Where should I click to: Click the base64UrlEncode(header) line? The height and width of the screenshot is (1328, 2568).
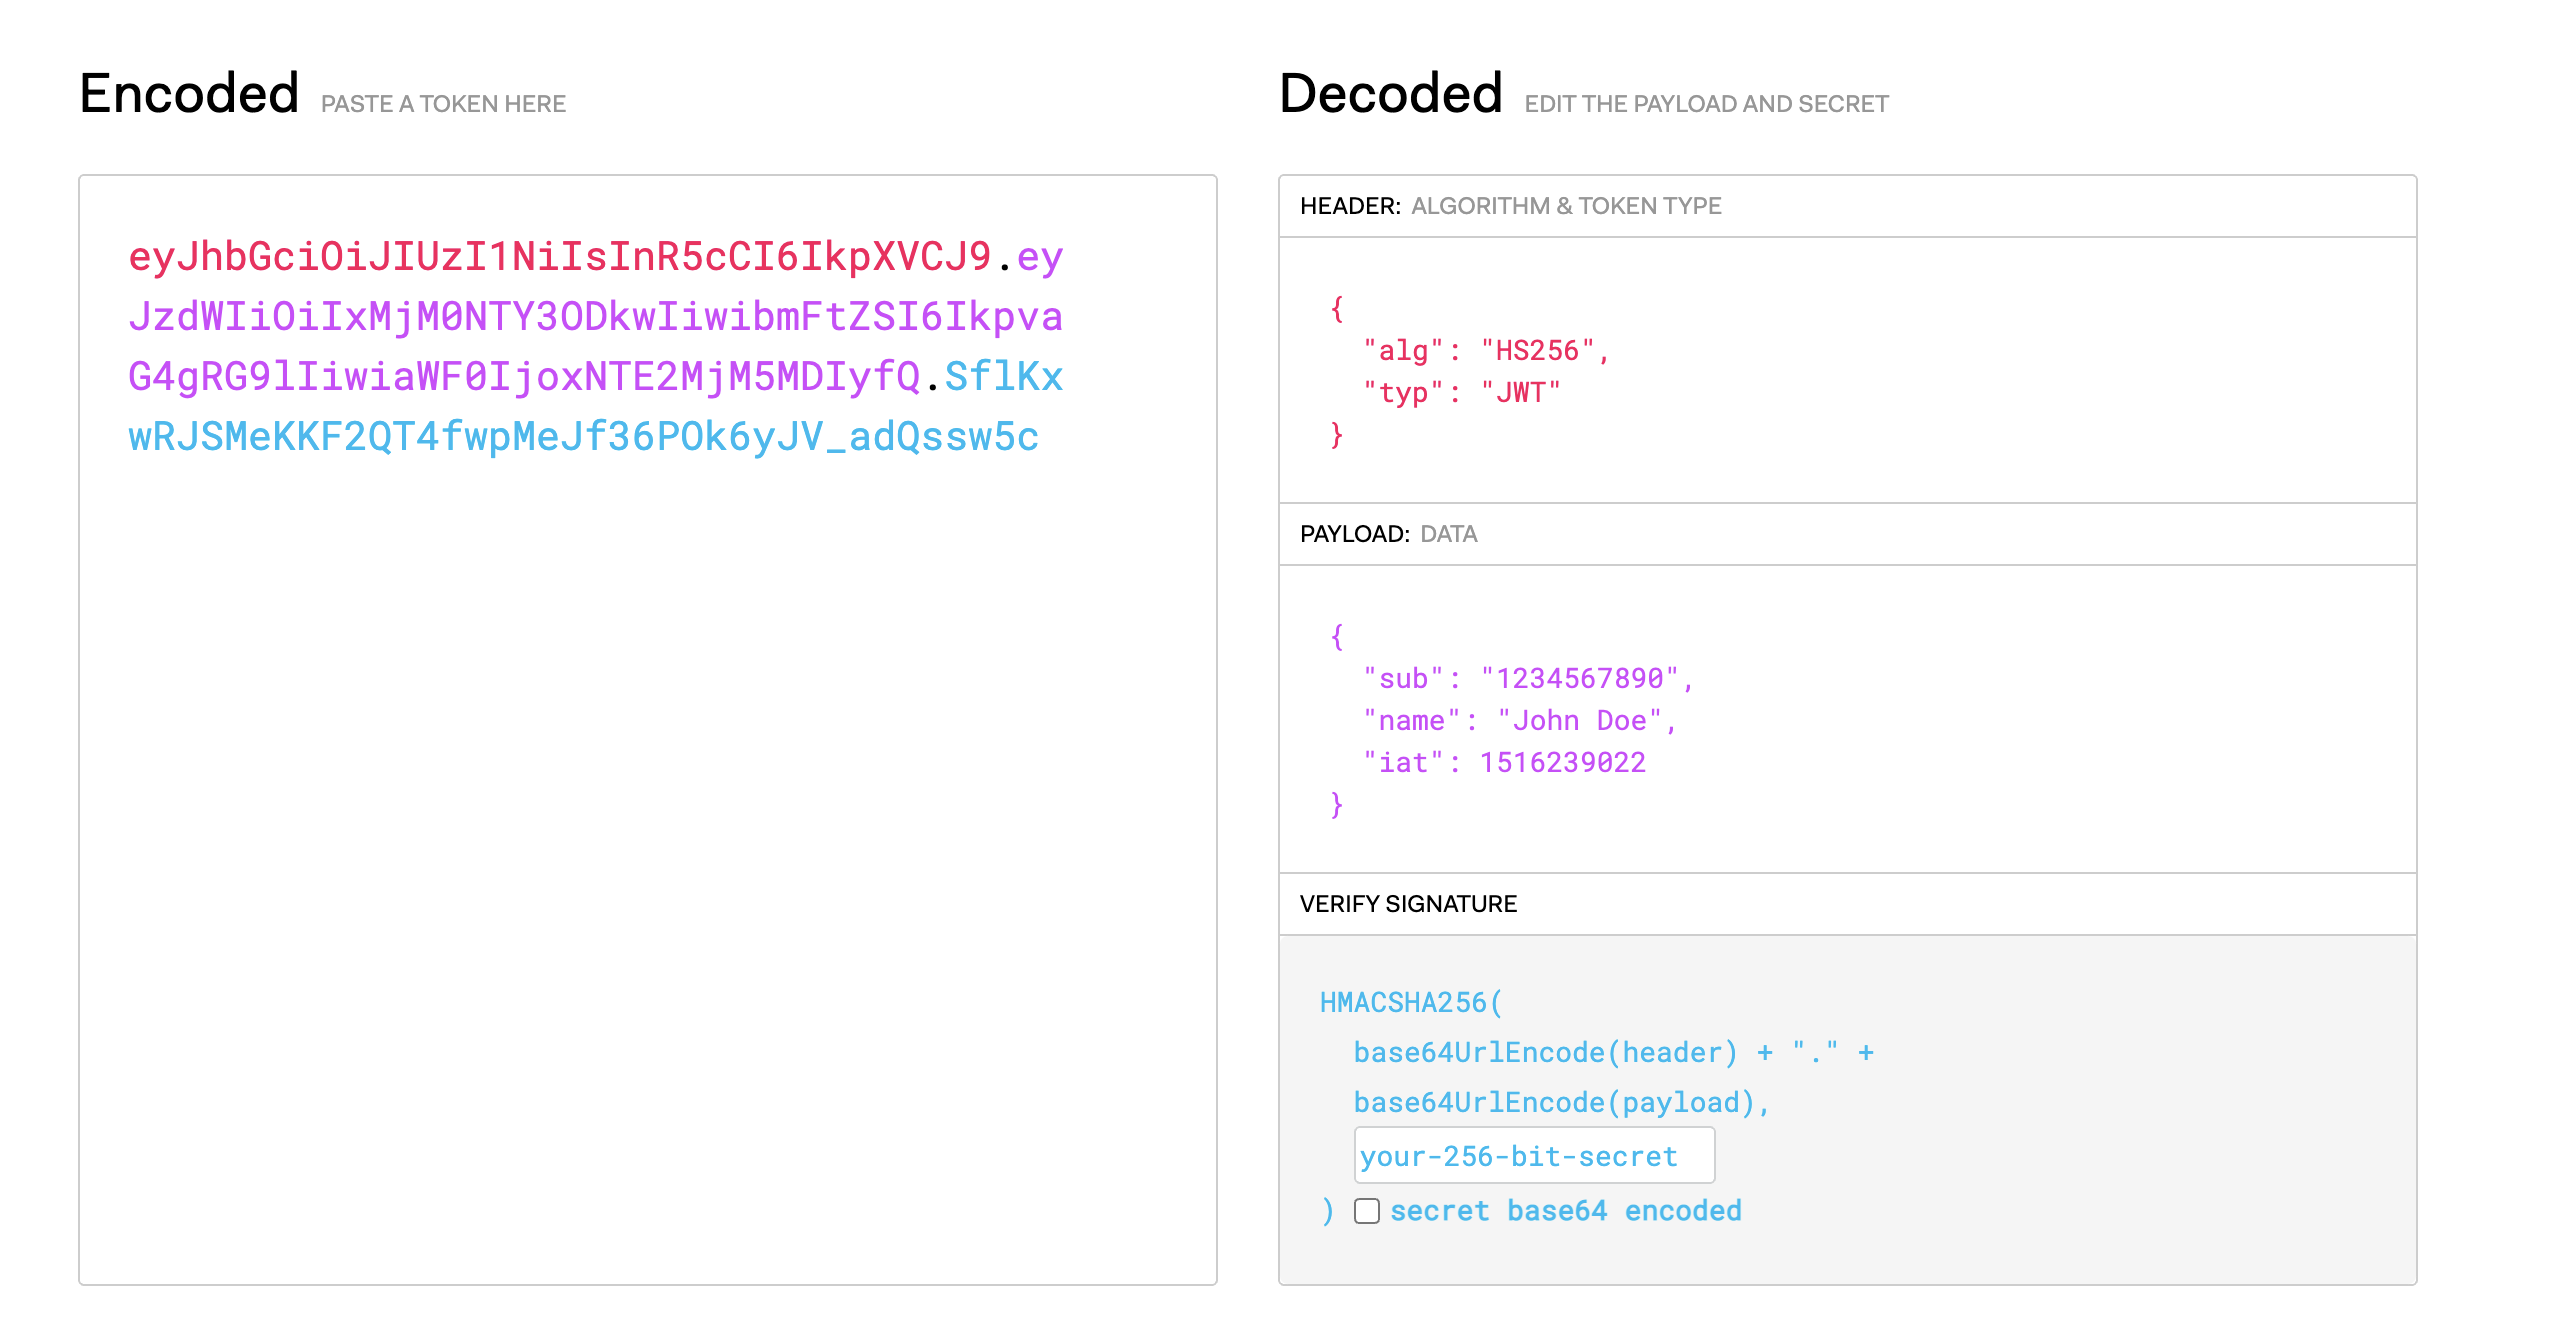(1546, 1053)
